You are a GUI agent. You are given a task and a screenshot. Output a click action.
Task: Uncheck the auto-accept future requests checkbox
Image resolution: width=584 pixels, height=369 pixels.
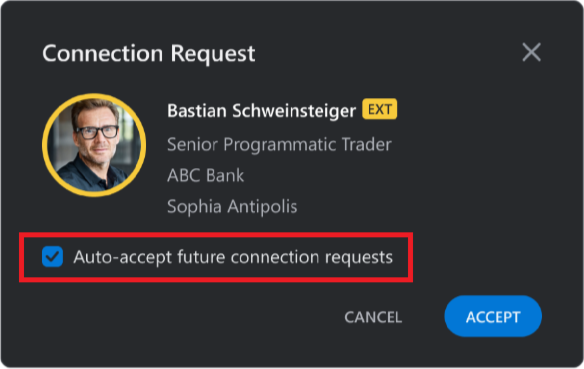point(53,257)
